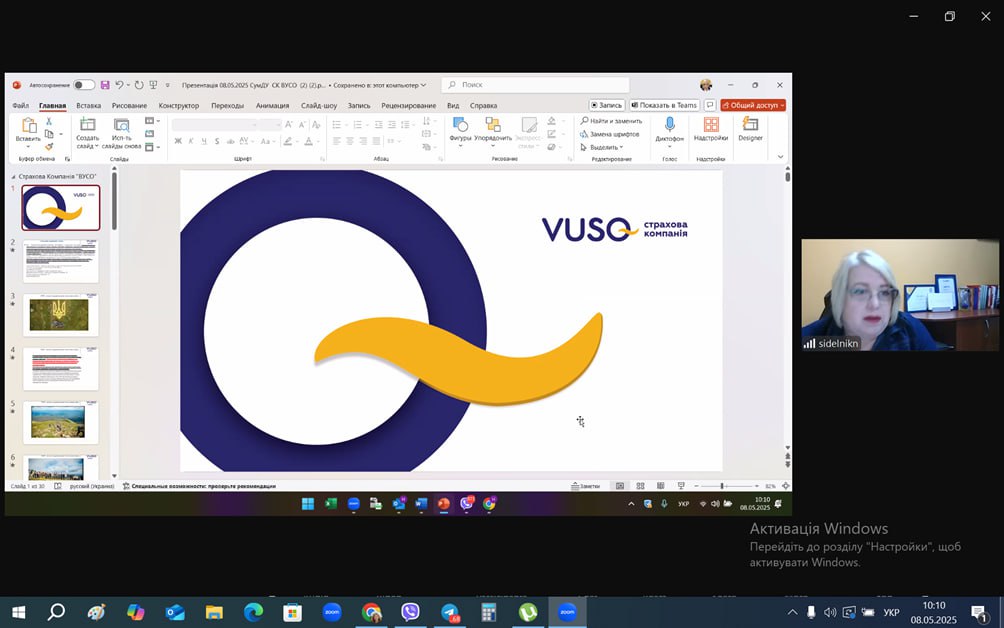Switch to Slide Sorter view icon
Image resolution: width=1004 pixels, height=628 pixels.
pyautogui.click(x=640, y=486)
